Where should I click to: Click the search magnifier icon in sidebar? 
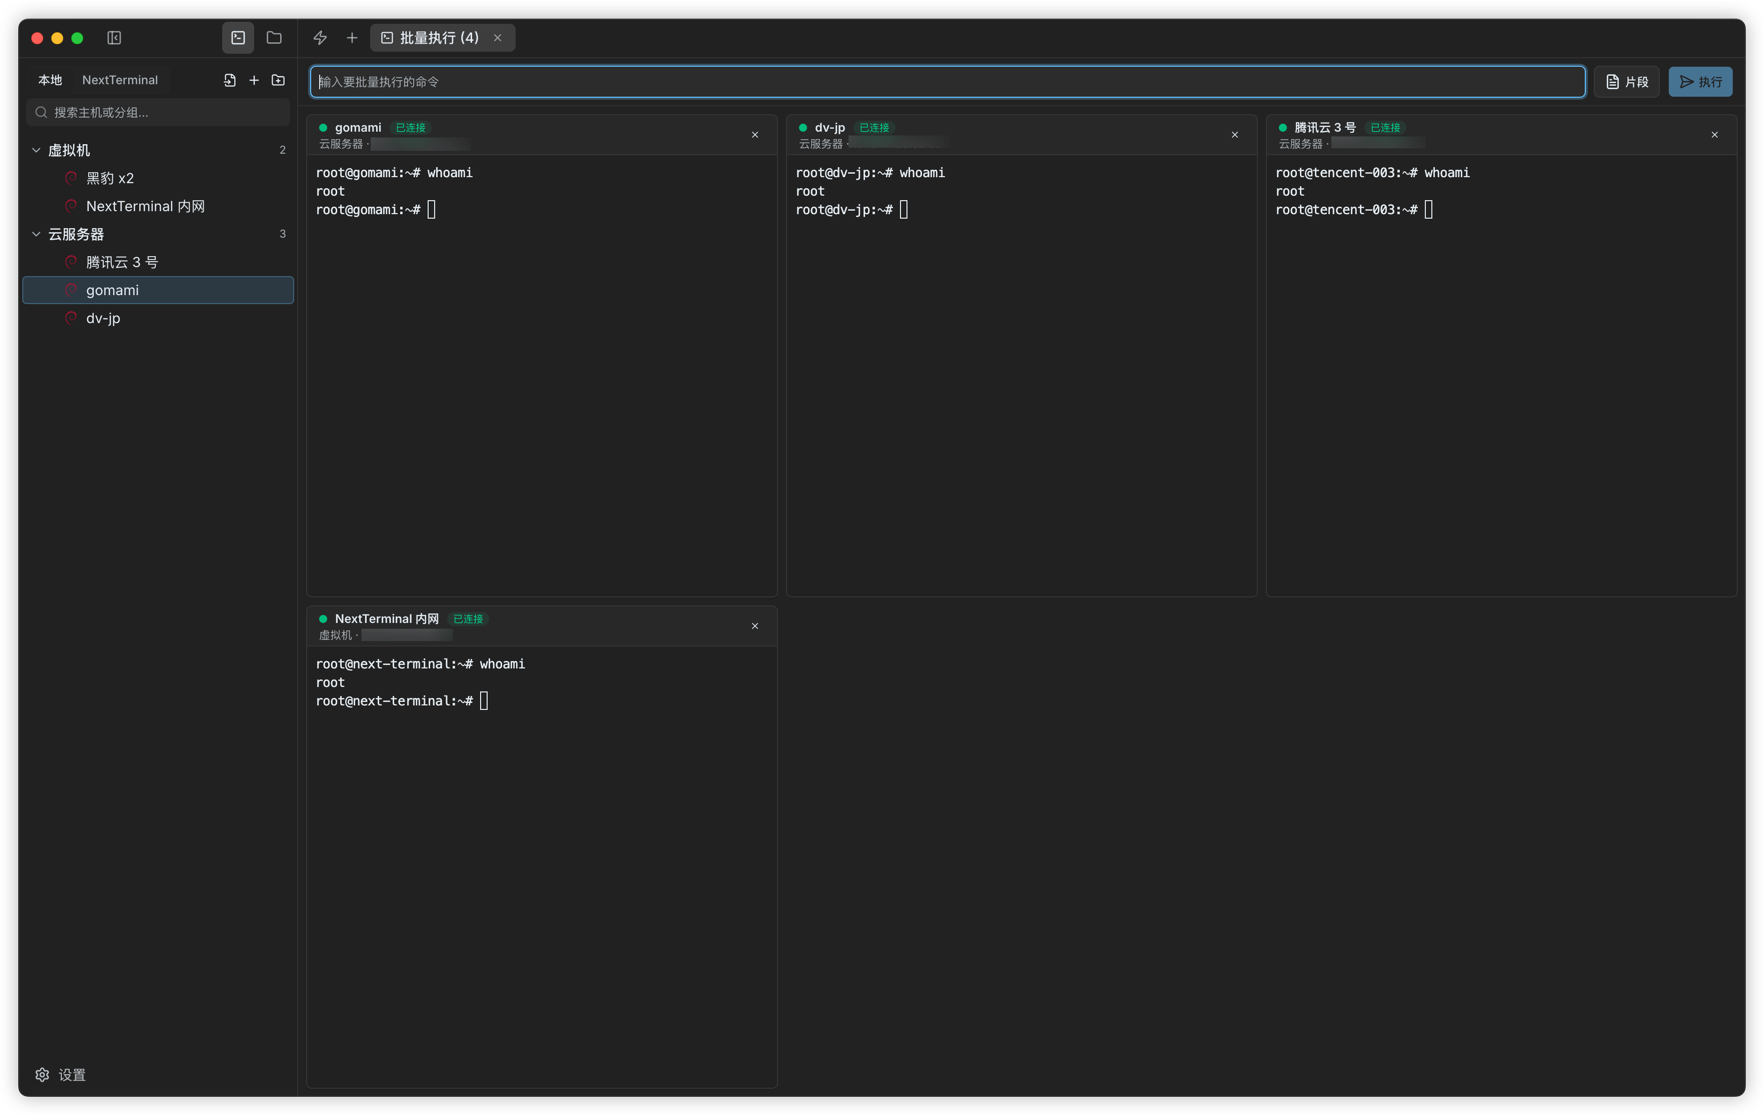tap(41, 113)
